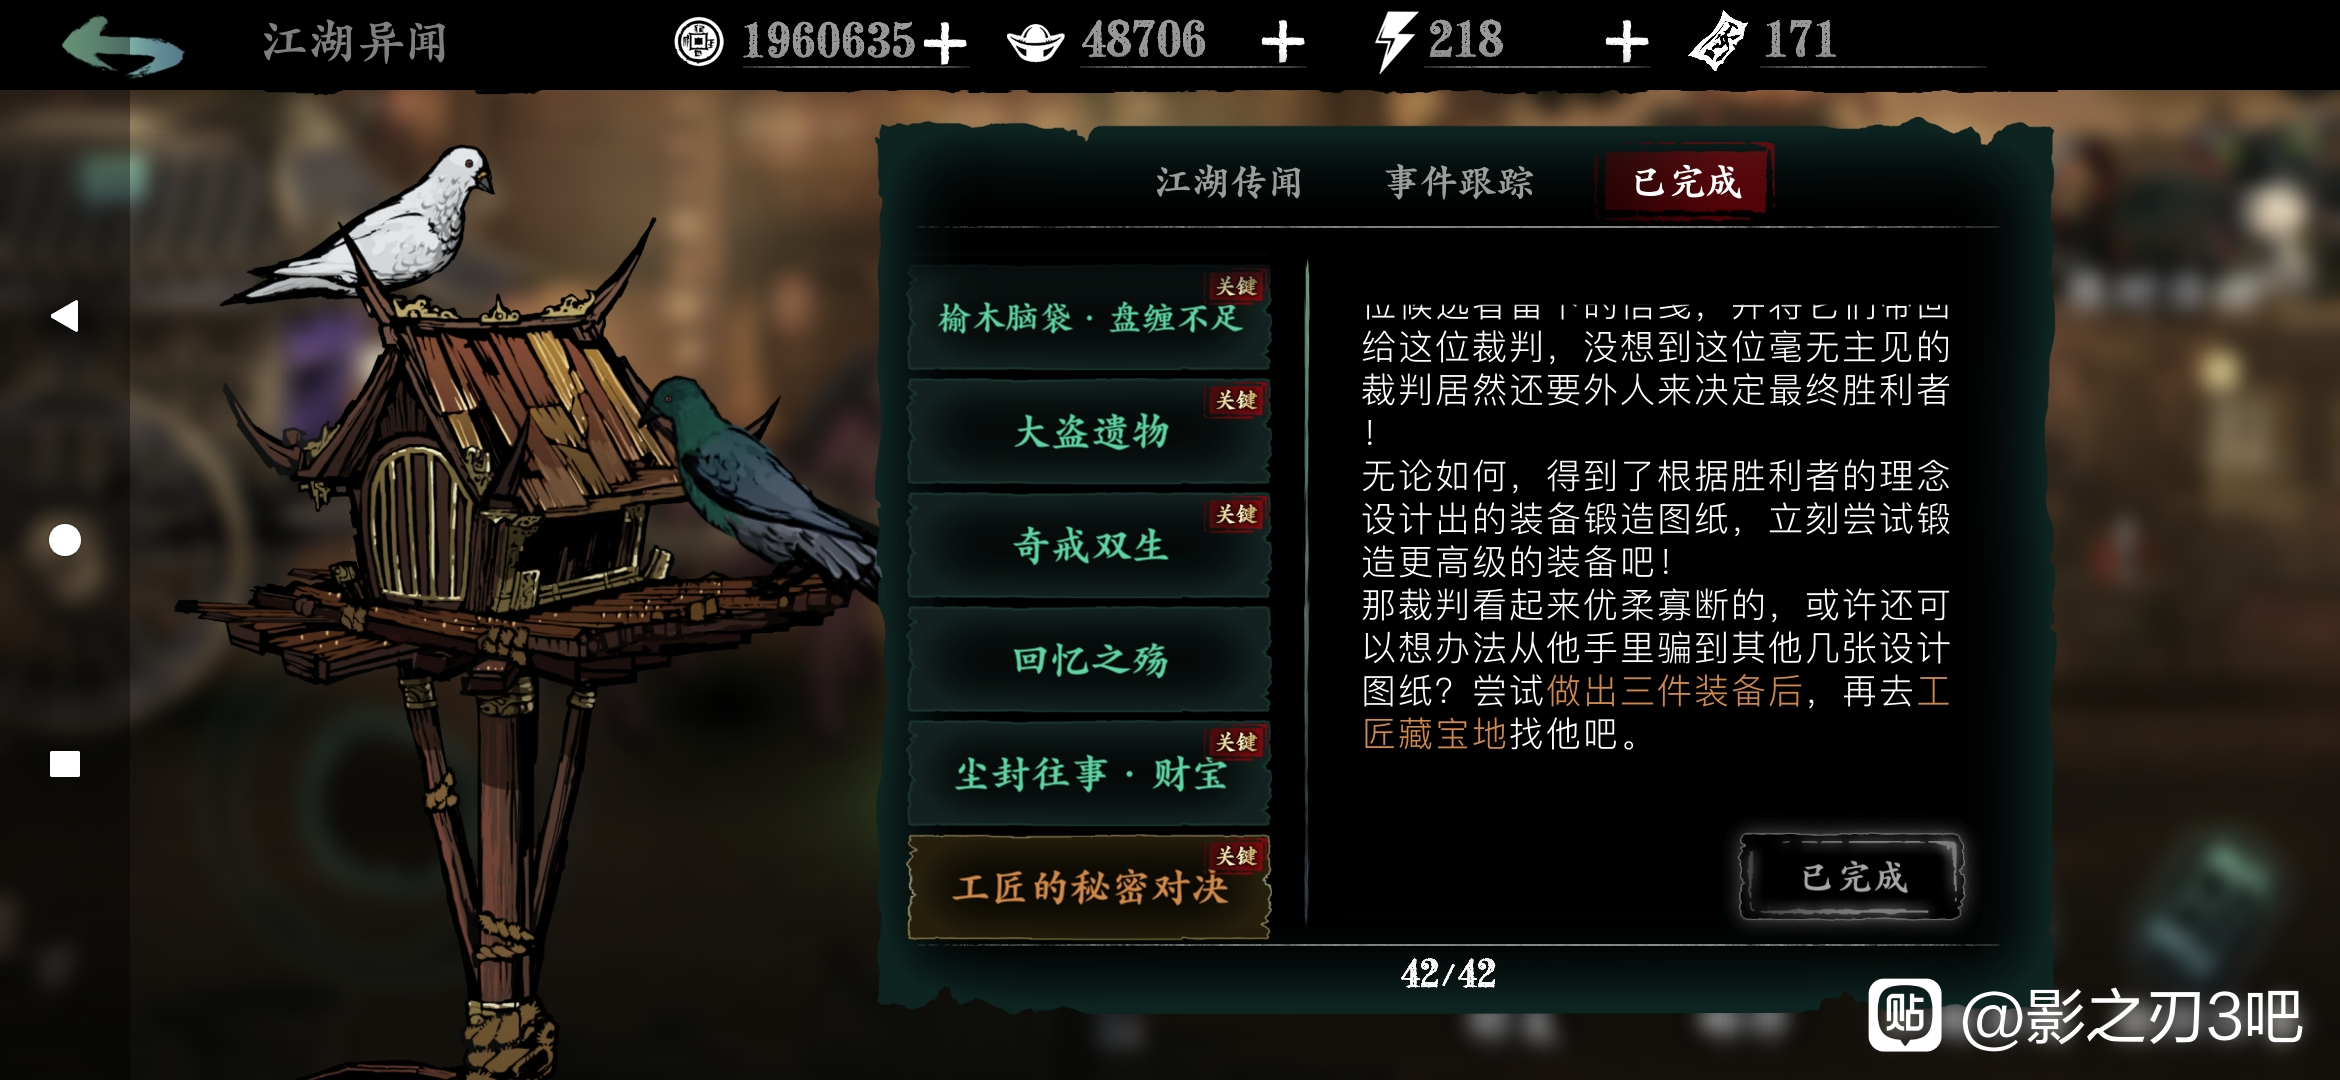Image resolution: width=2340 pixels, height=1080 pixels.
Task: Select the 尘封往事·财宝 quest entry
Action: coord(1088,774)
